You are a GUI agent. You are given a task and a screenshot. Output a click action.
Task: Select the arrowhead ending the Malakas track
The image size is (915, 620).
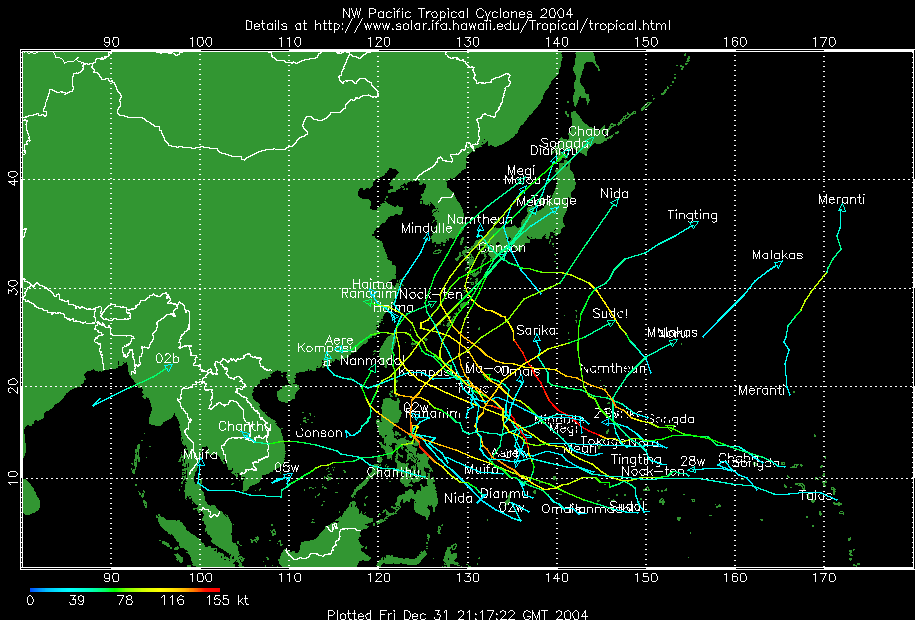click(777, 265)
